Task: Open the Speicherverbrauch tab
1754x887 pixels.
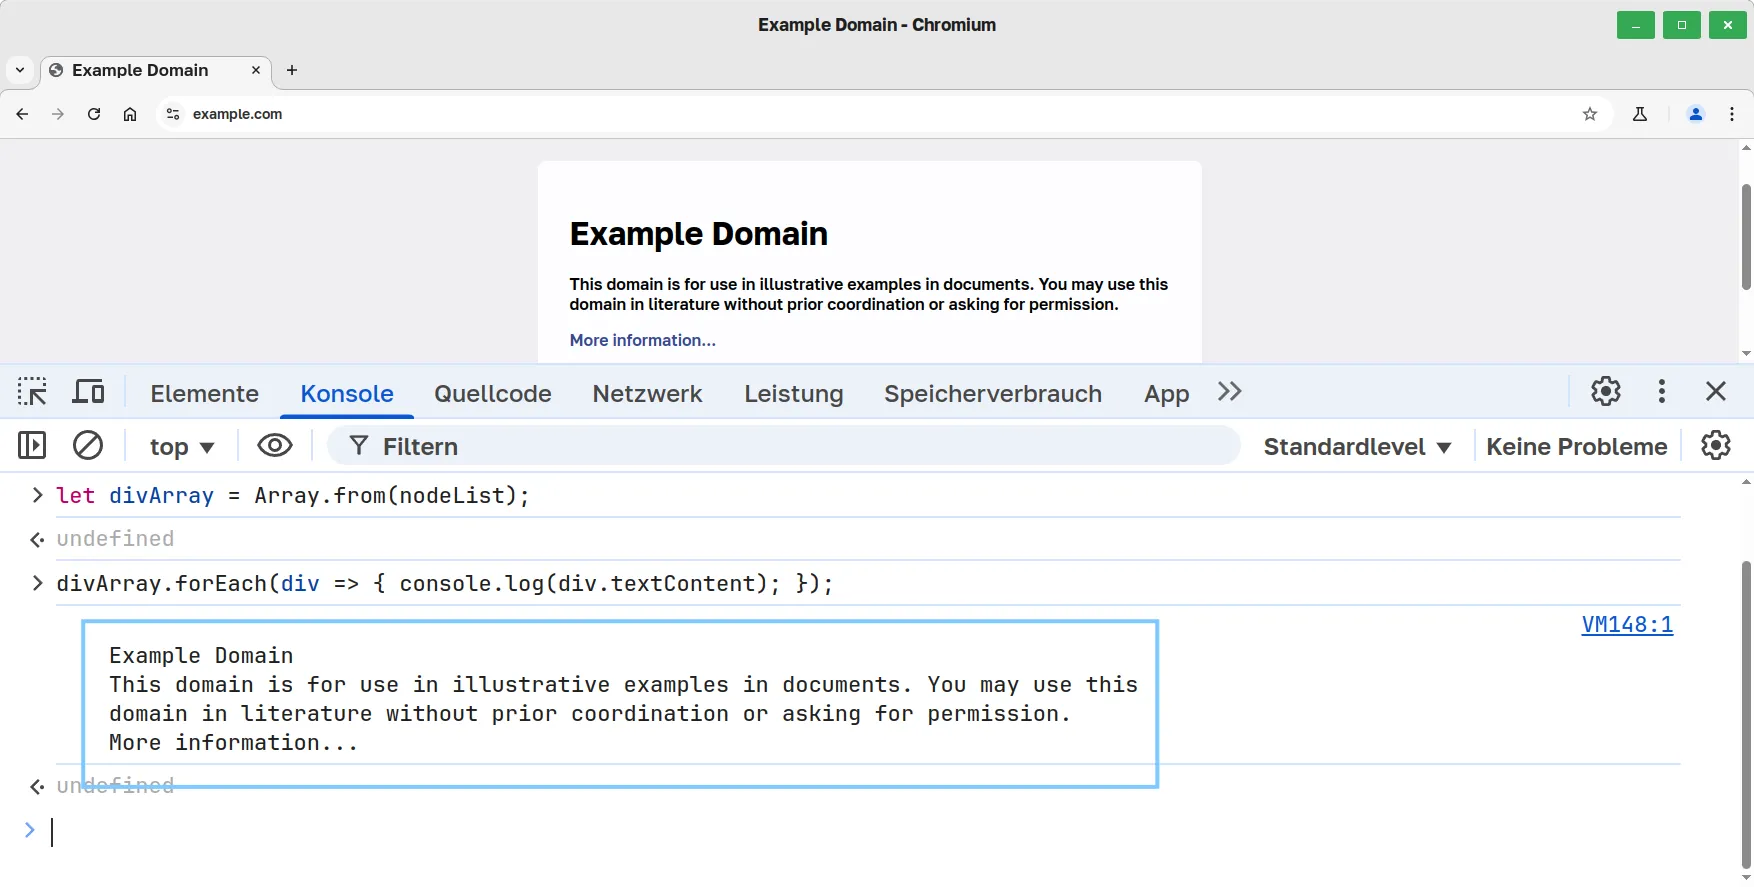Action: pos(993,393)
